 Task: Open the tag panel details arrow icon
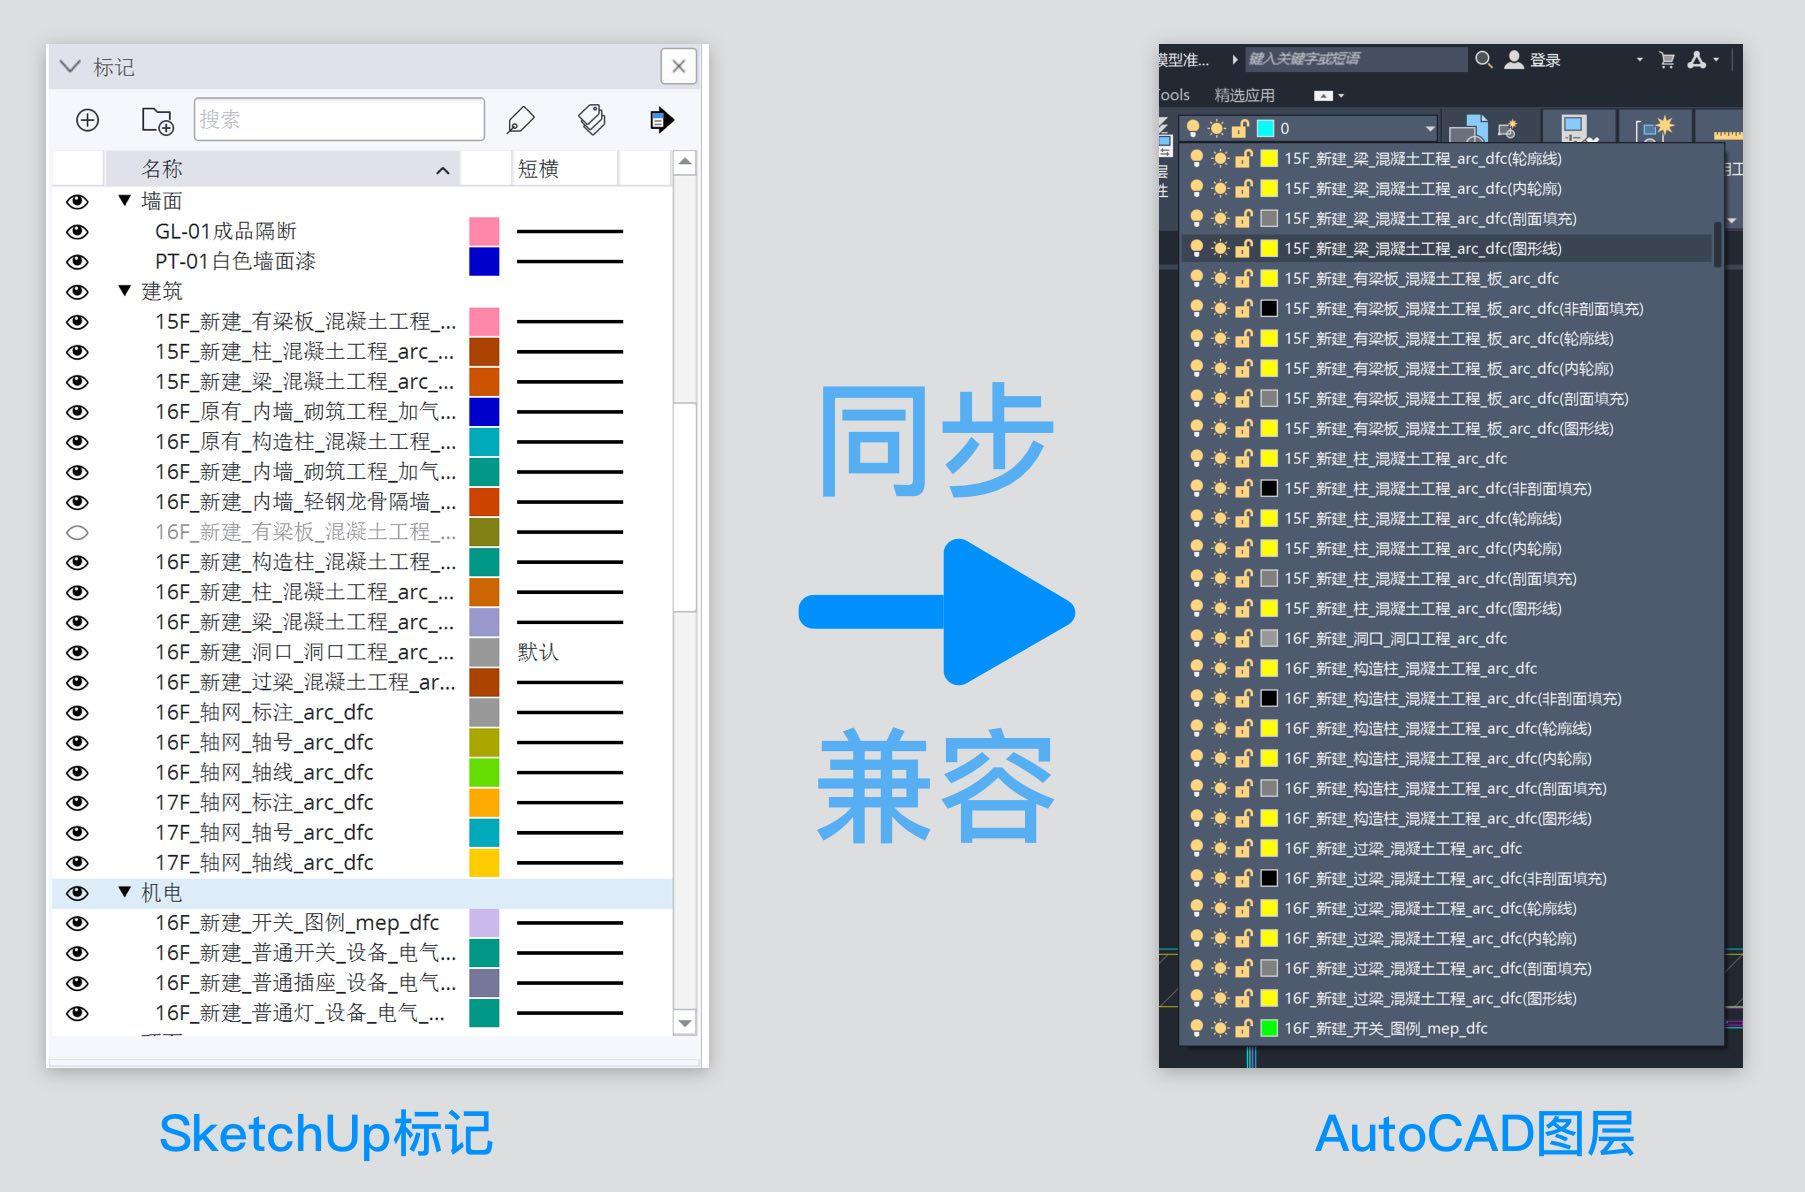661,120
